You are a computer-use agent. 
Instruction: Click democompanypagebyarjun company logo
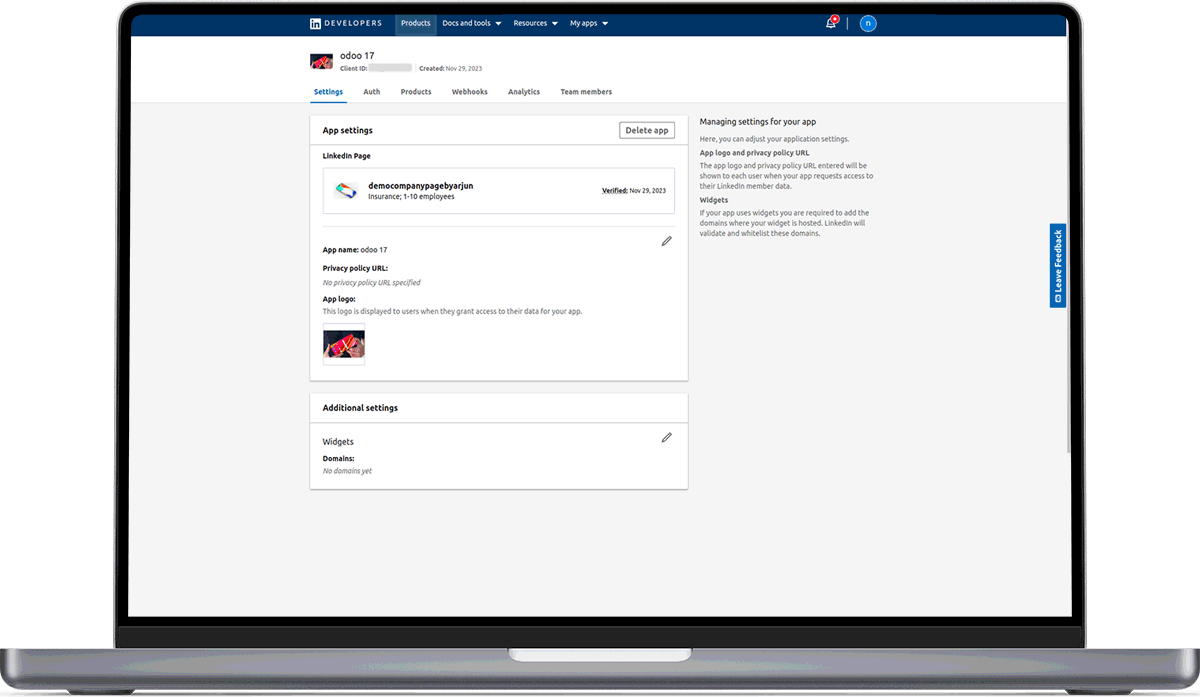tap(345, 190)
